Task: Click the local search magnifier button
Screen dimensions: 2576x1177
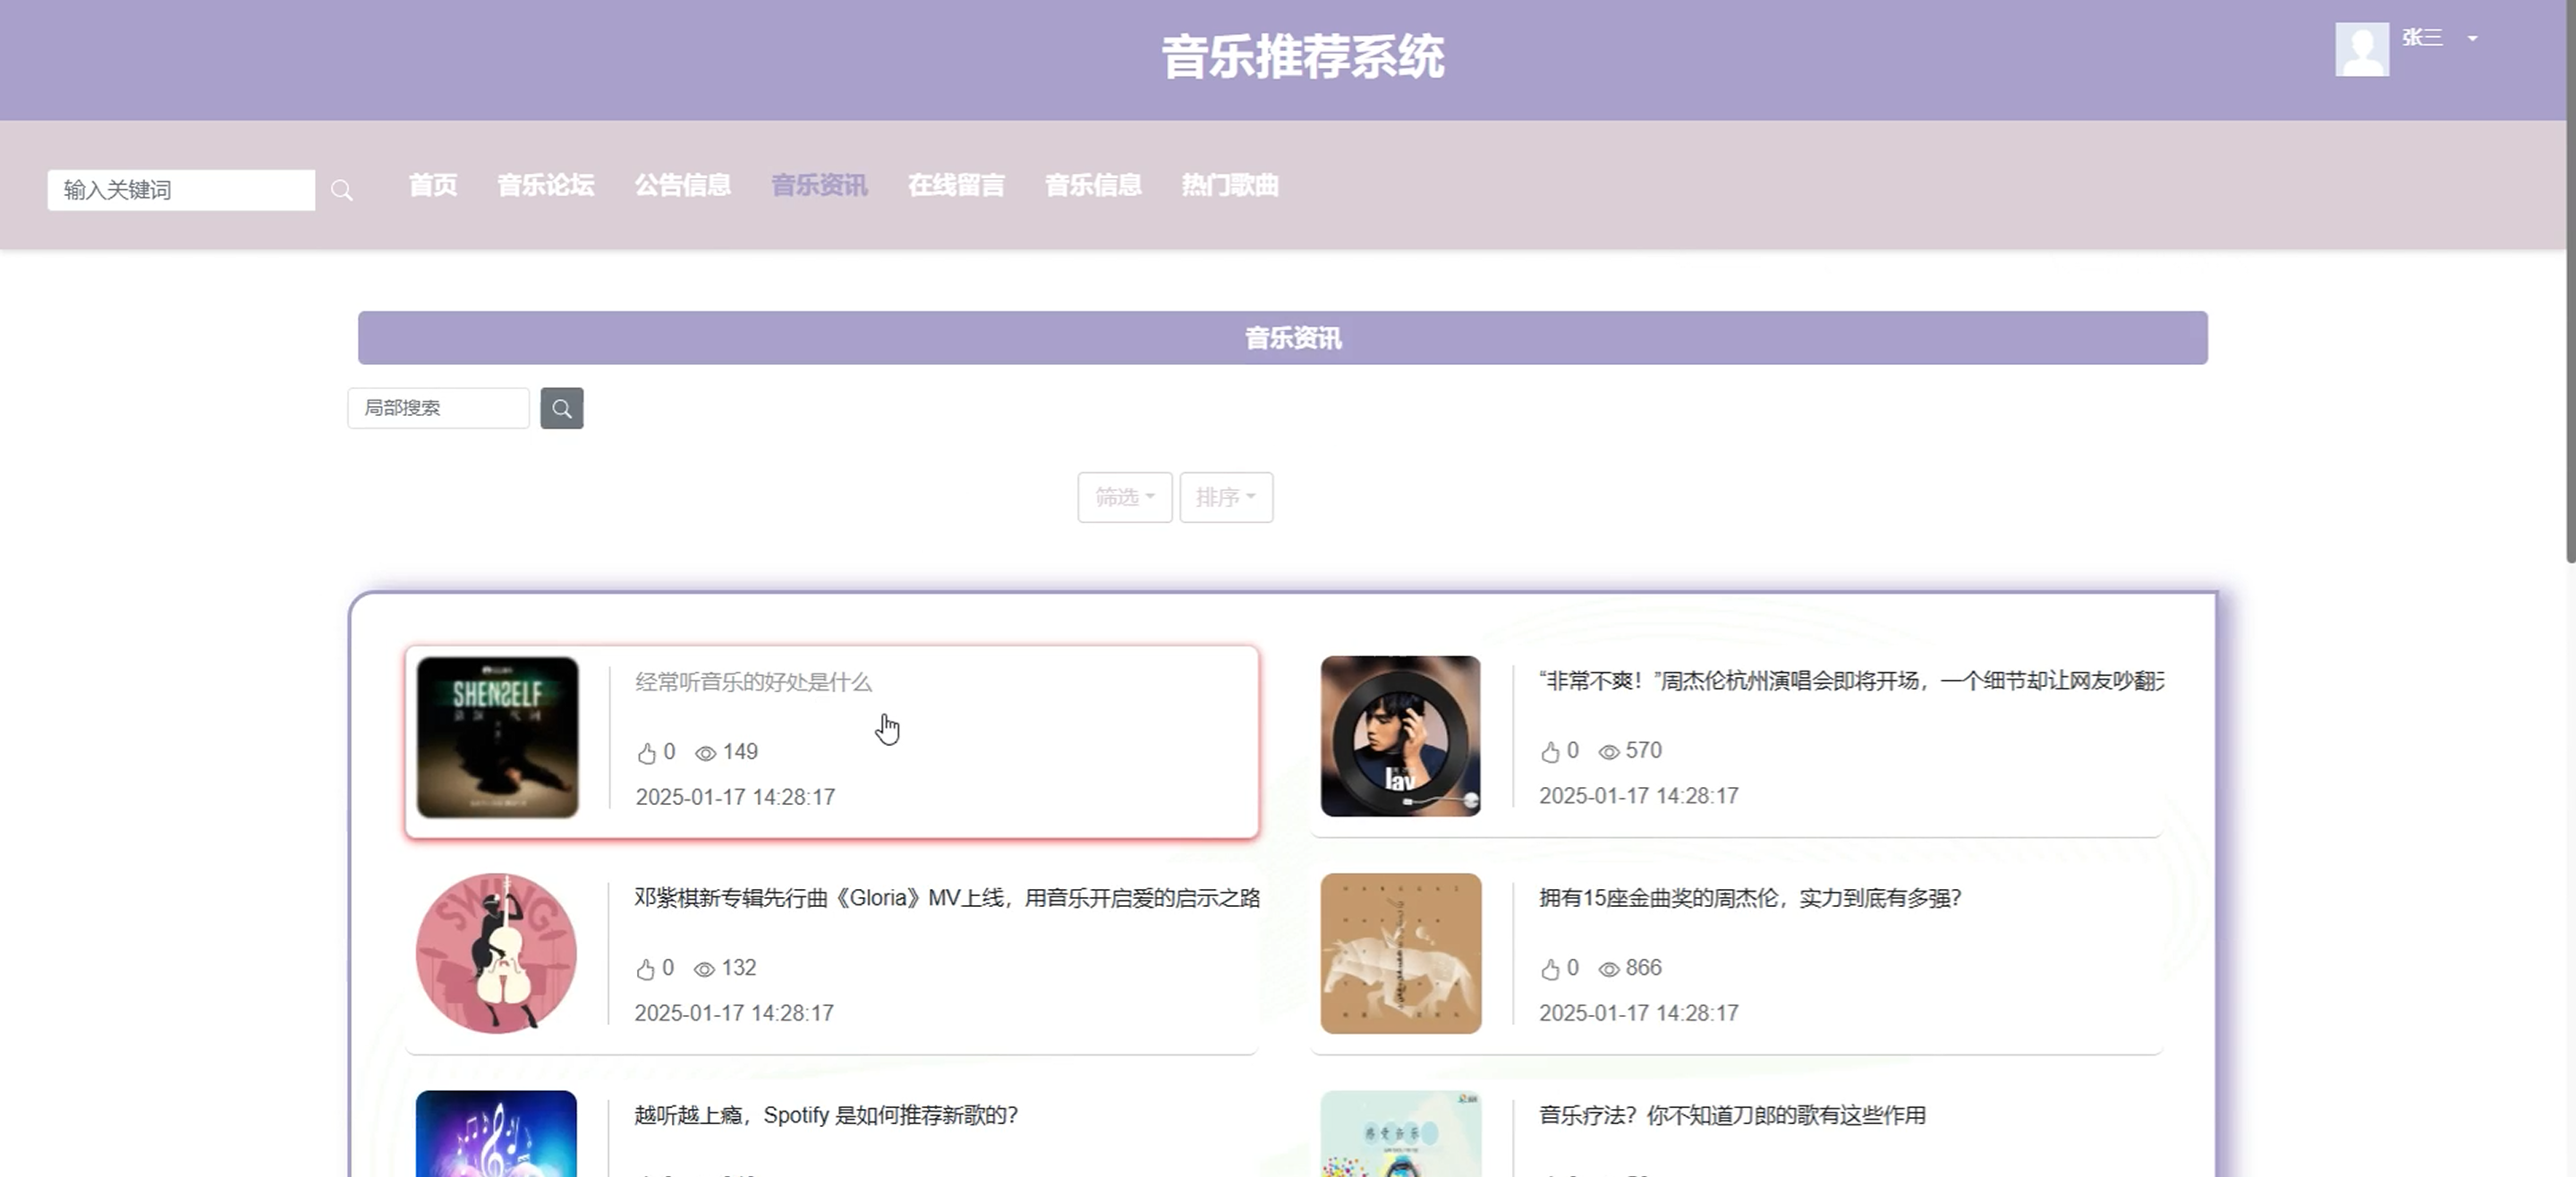Action: (562, 408)
